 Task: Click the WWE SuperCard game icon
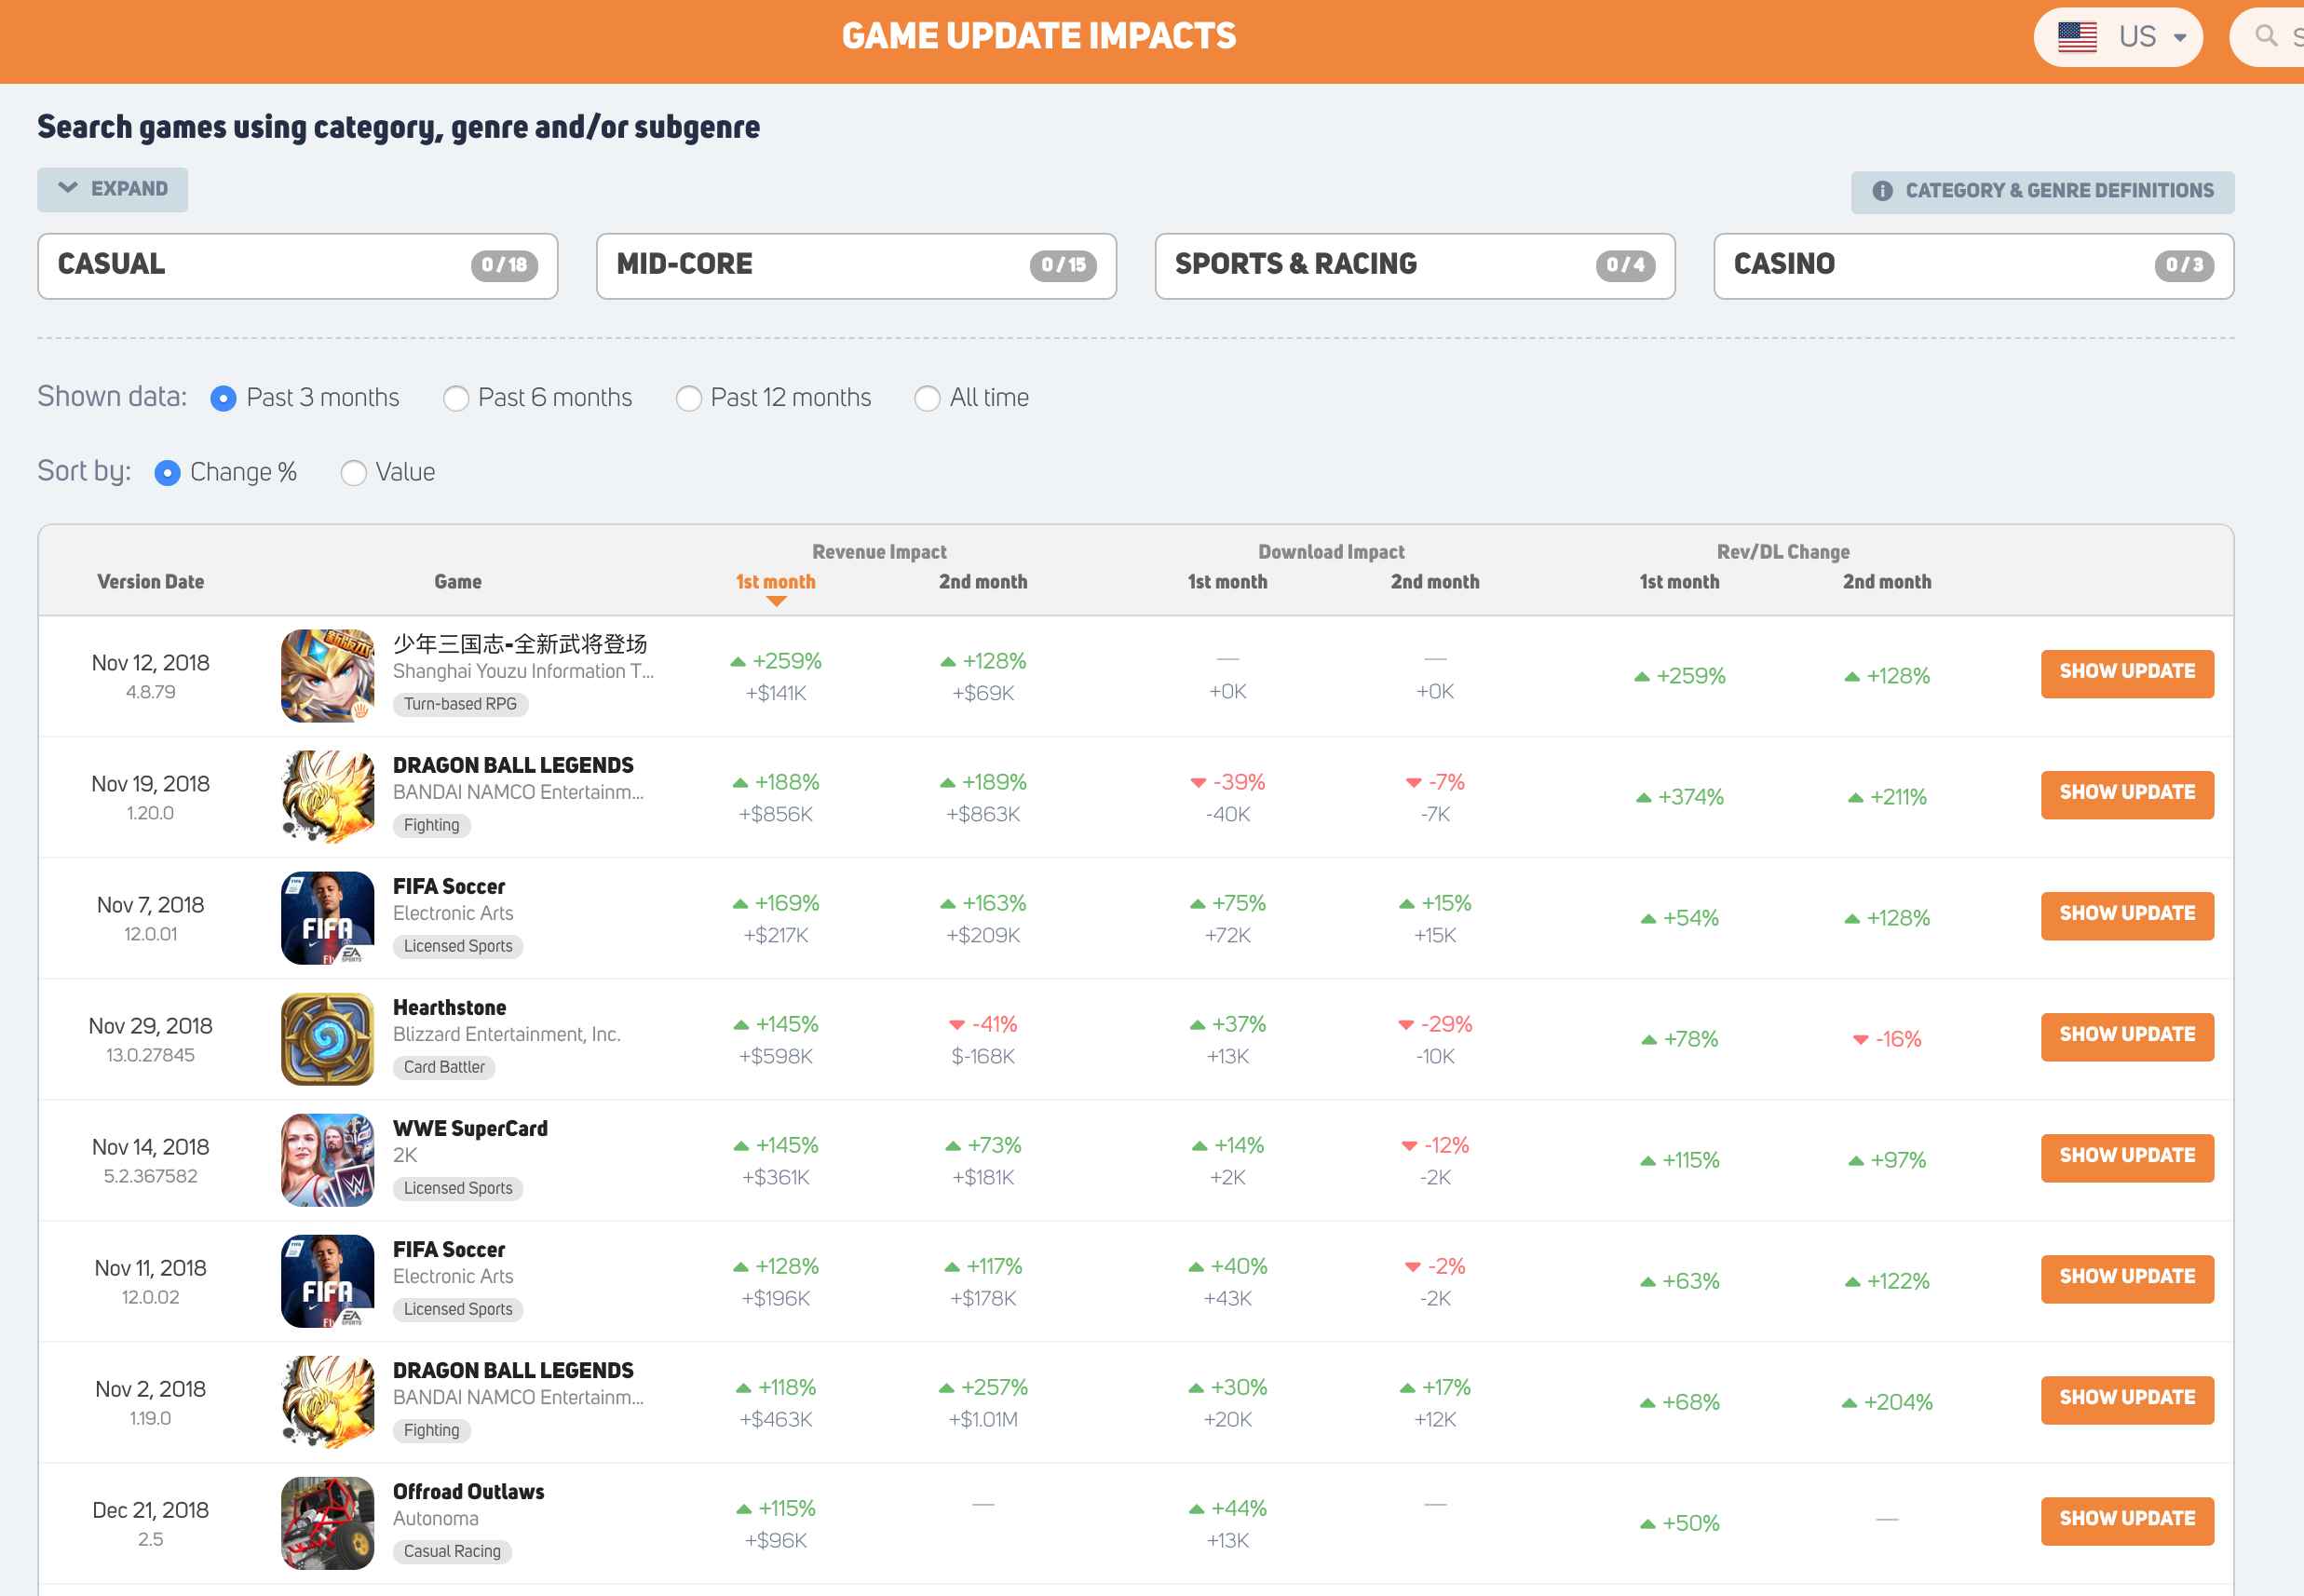point(328,1160)
